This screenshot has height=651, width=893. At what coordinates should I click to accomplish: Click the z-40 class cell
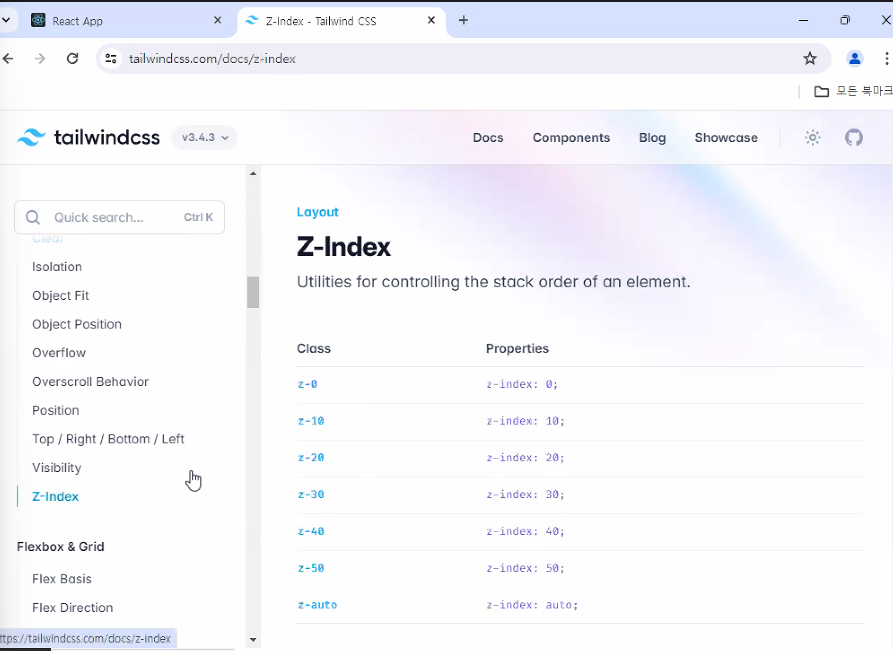click(311, 531)
